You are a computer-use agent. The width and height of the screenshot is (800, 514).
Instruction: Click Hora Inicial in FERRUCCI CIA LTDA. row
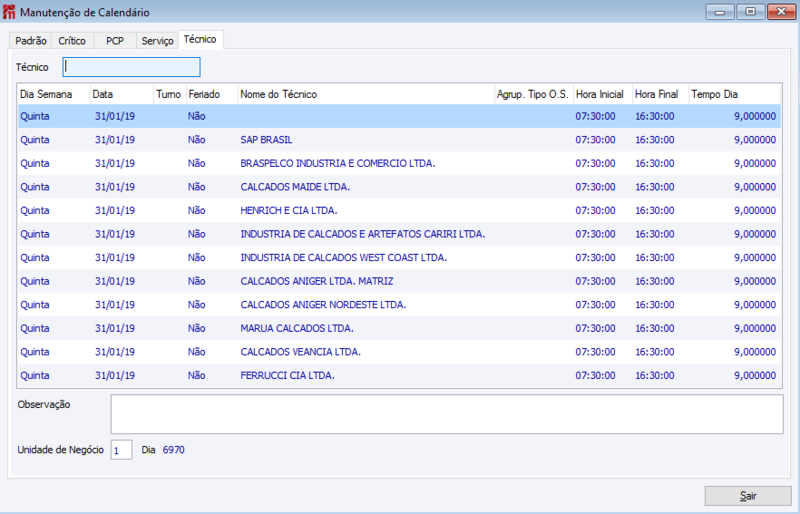point(595,375)
